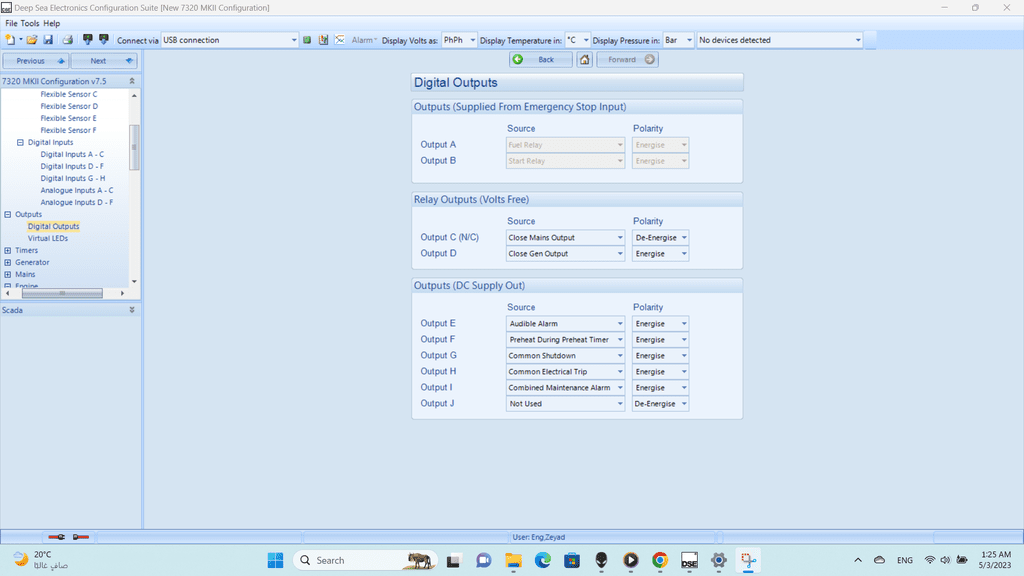
Task: Open Output C polarity De-Energise dropdown
Action: point(660,238)
